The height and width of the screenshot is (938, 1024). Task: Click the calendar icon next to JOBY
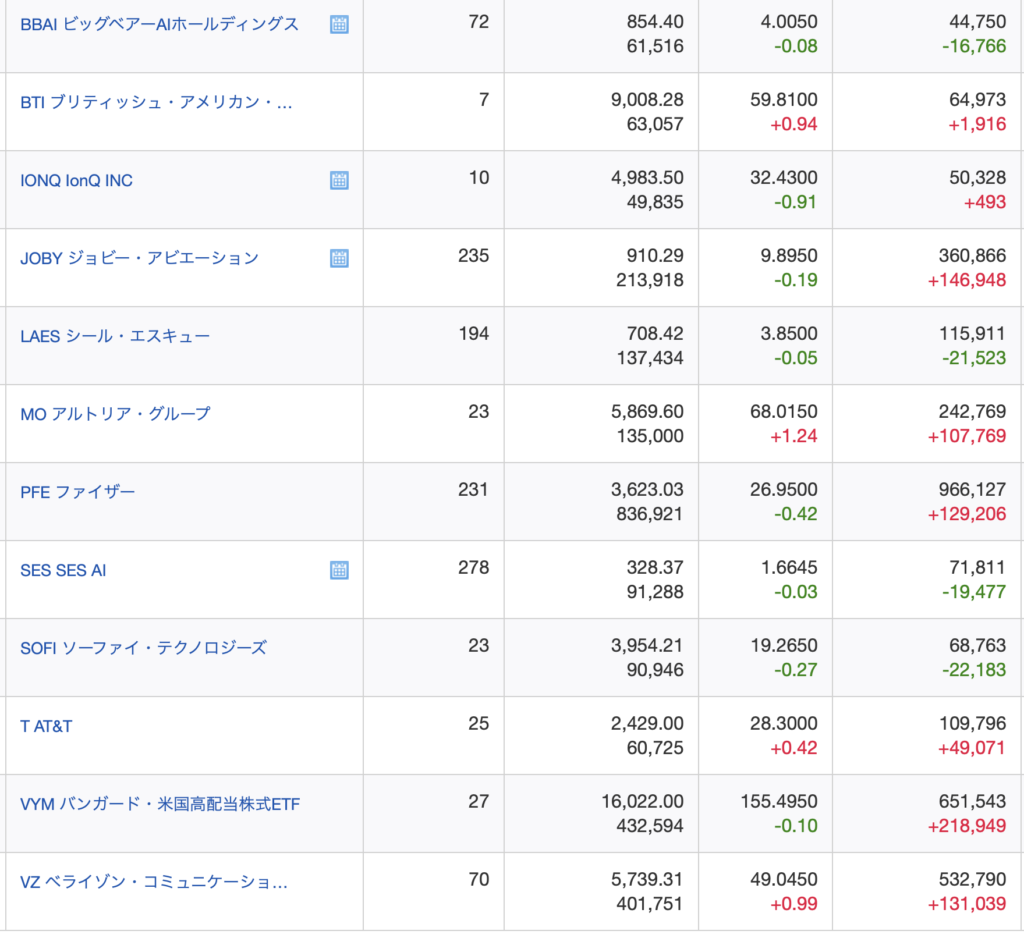pyautogui.click(x=339, y=258)
